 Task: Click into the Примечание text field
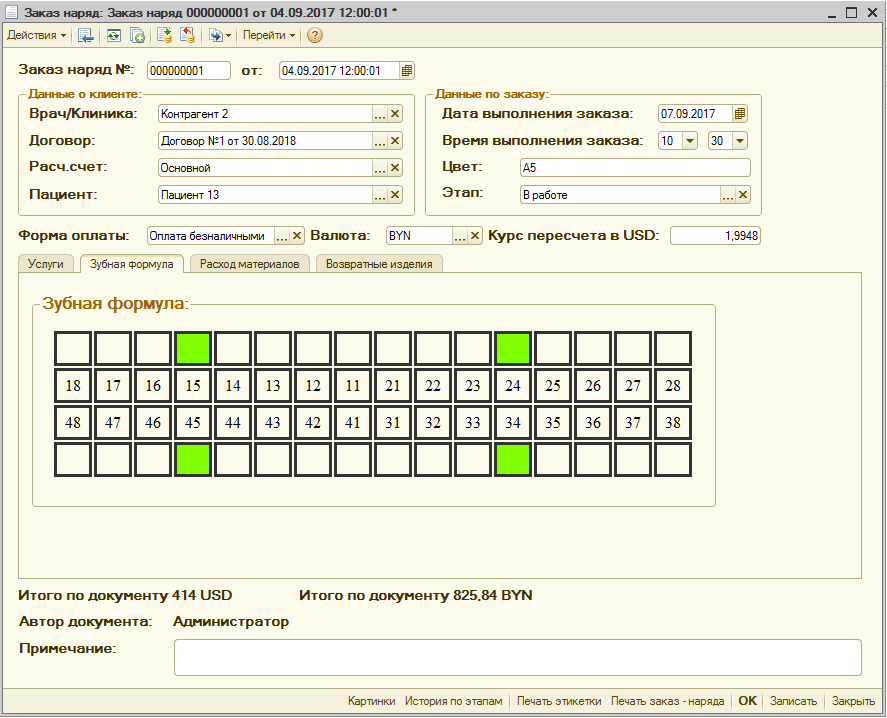(517, 657)
